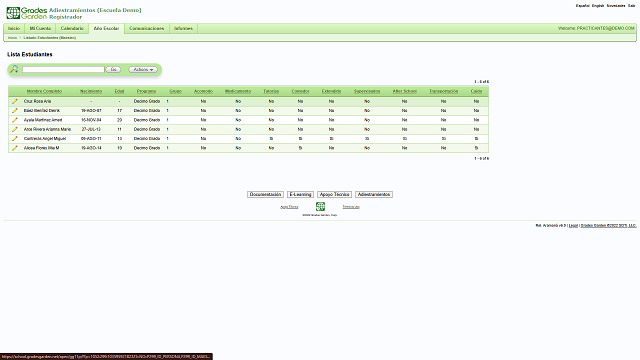Image resolution: width=640 pixels, height=360 pixels.
Task: Switch language to Español
Action: pyautogui.click(x=582, y=6)
